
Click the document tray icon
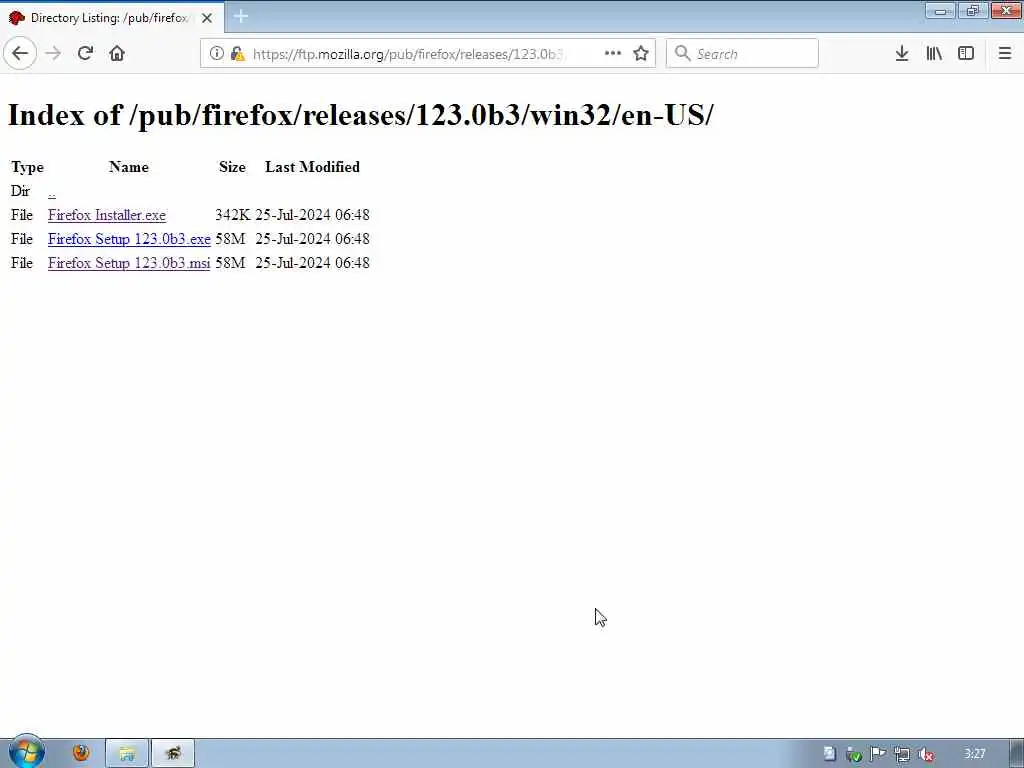829,754
